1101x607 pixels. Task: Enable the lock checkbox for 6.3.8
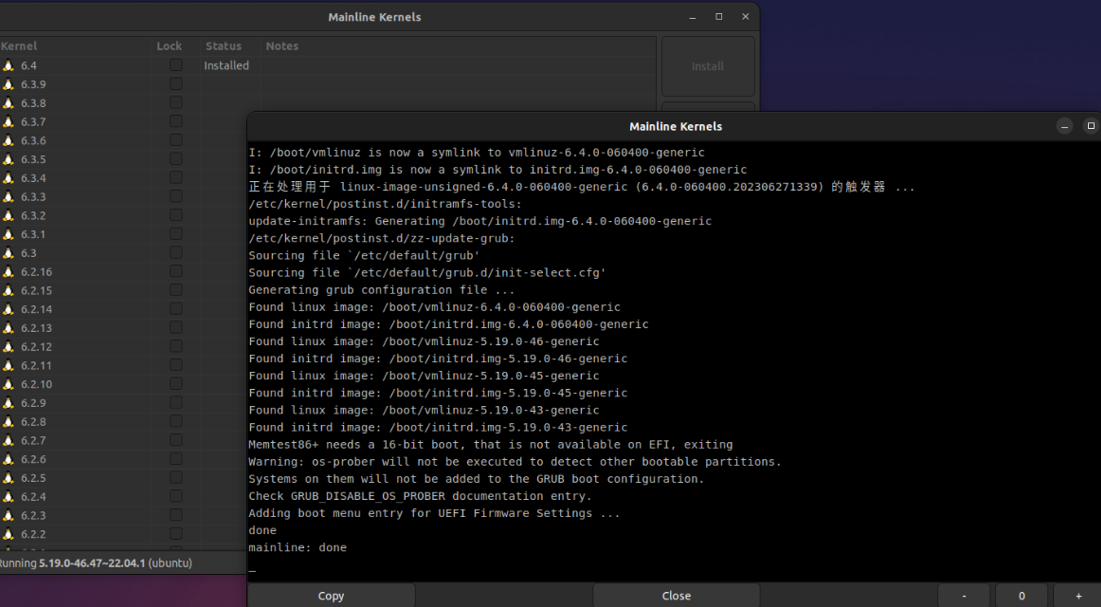click(176, 103)
